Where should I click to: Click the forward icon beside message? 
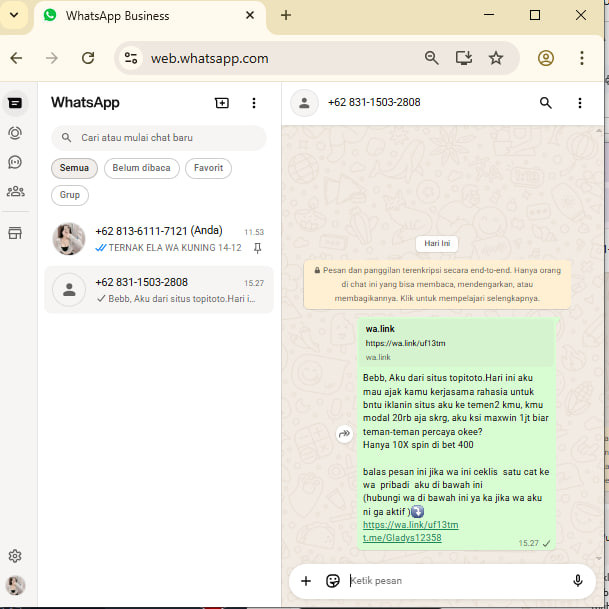(344, 433)
